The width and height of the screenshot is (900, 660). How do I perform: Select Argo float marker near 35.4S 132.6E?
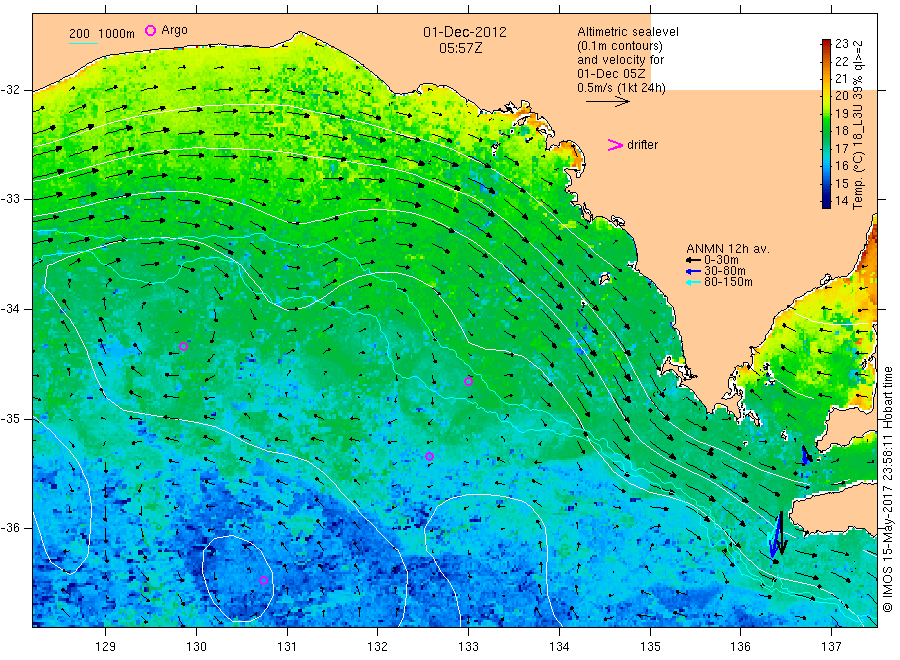429,457
